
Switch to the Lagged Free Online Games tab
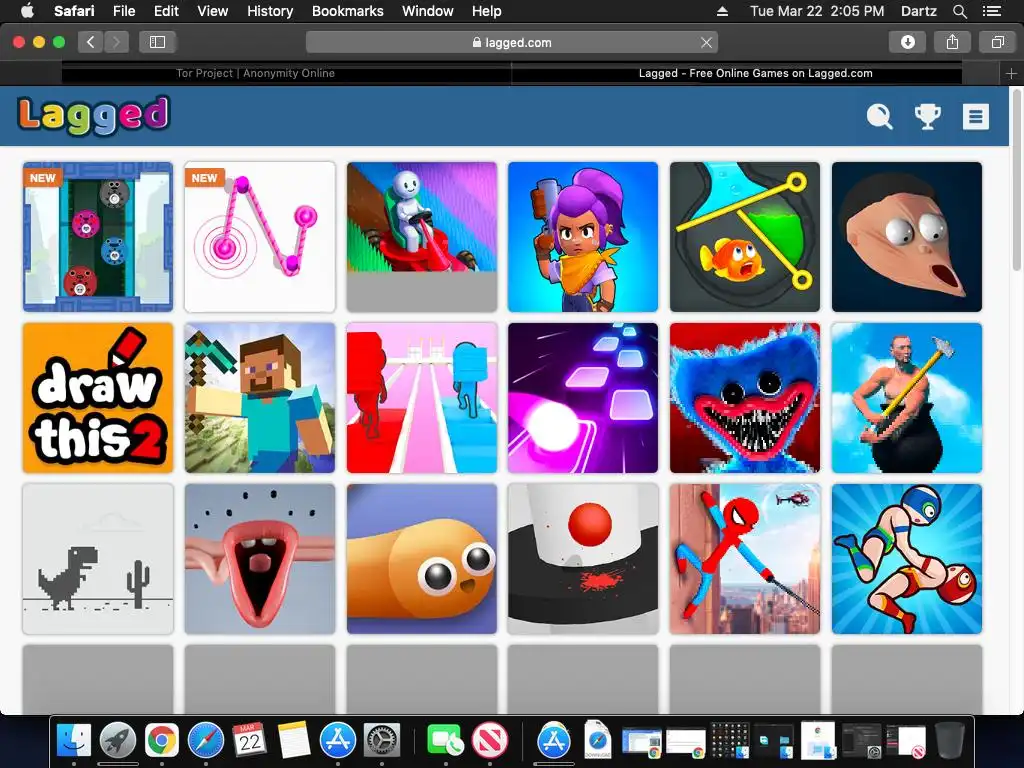[x=756, y=73]
